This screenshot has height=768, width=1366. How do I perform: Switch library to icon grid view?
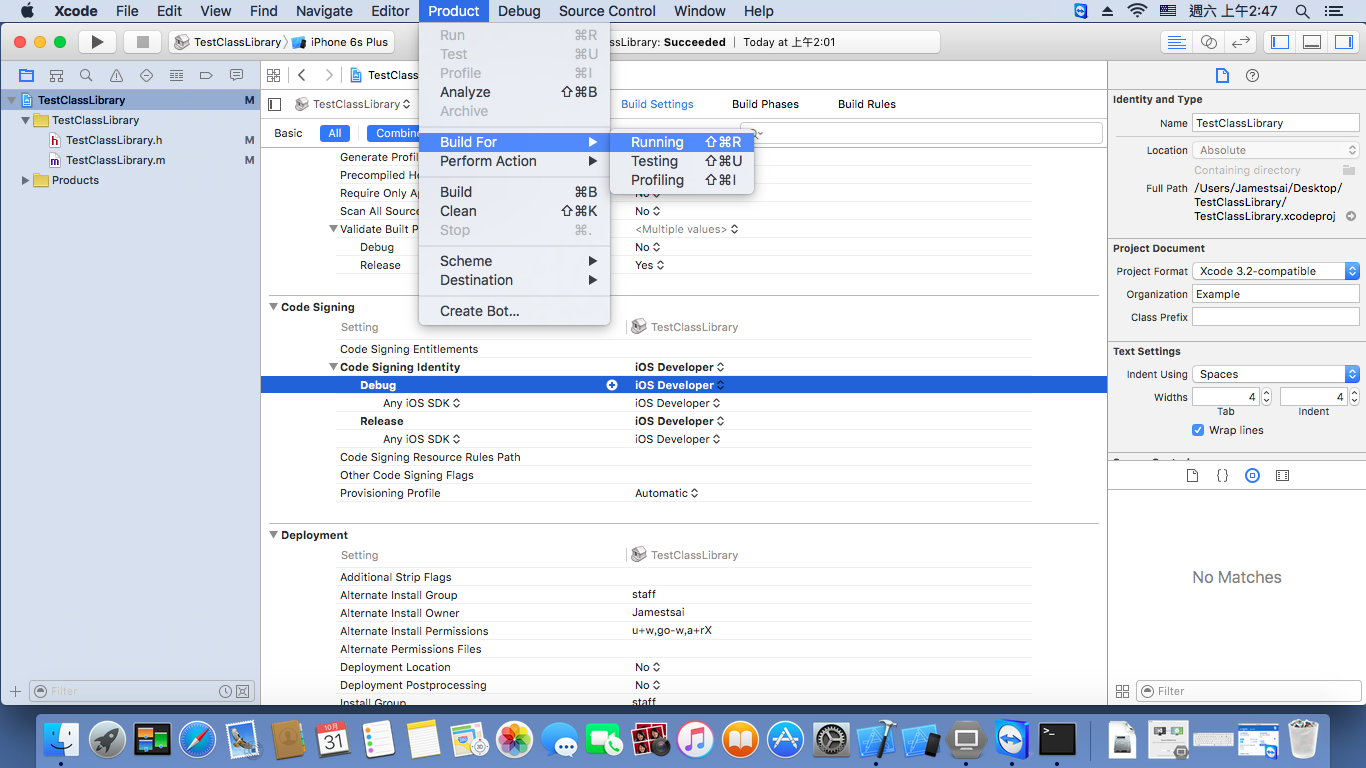pos(1122,691)
